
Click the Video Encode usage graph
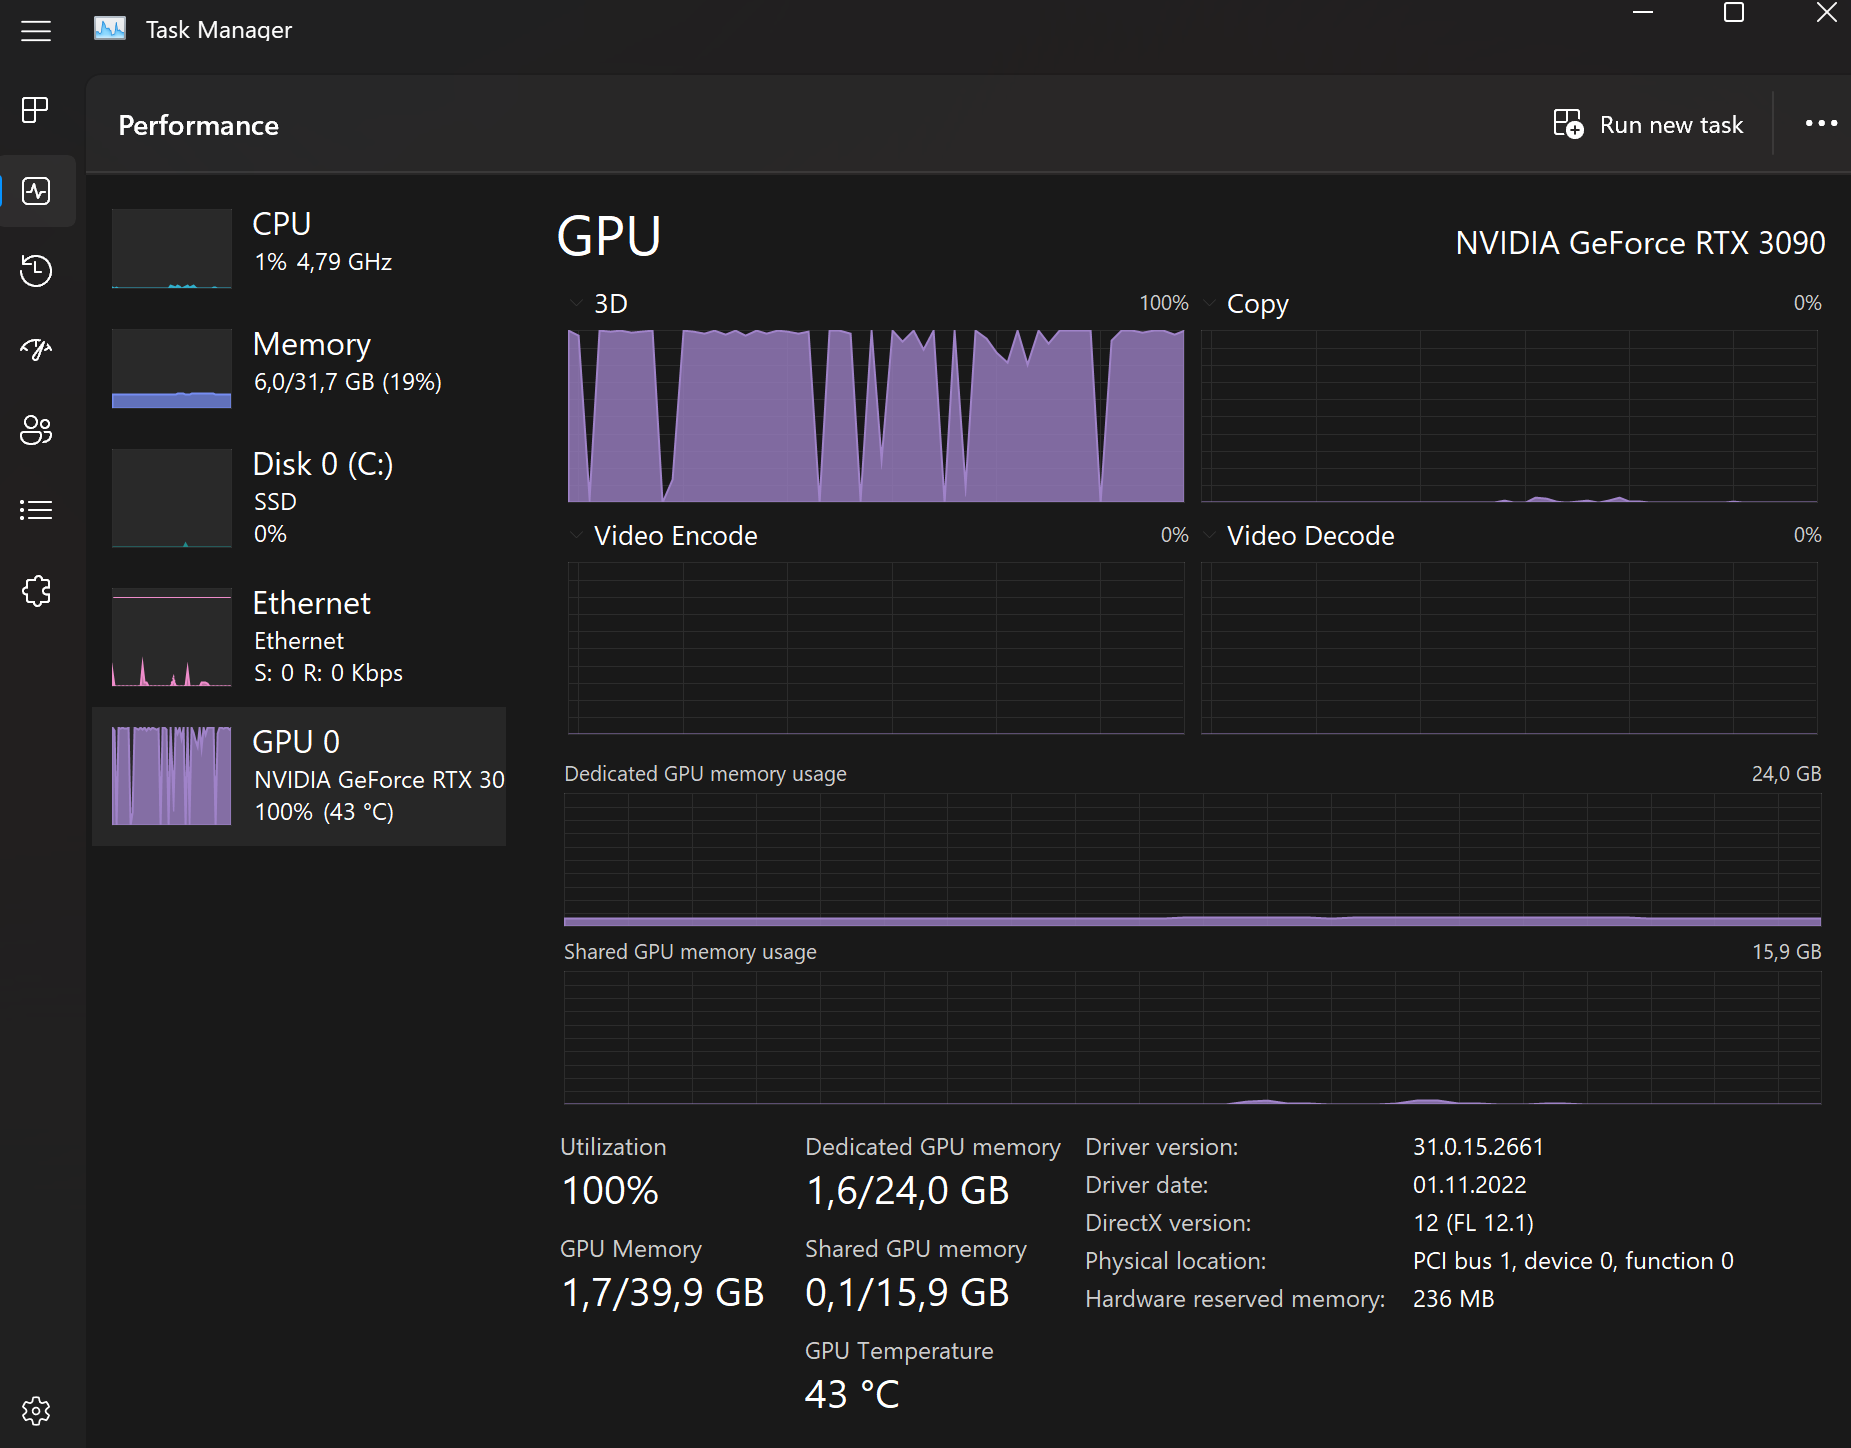(x=876, y=648)
